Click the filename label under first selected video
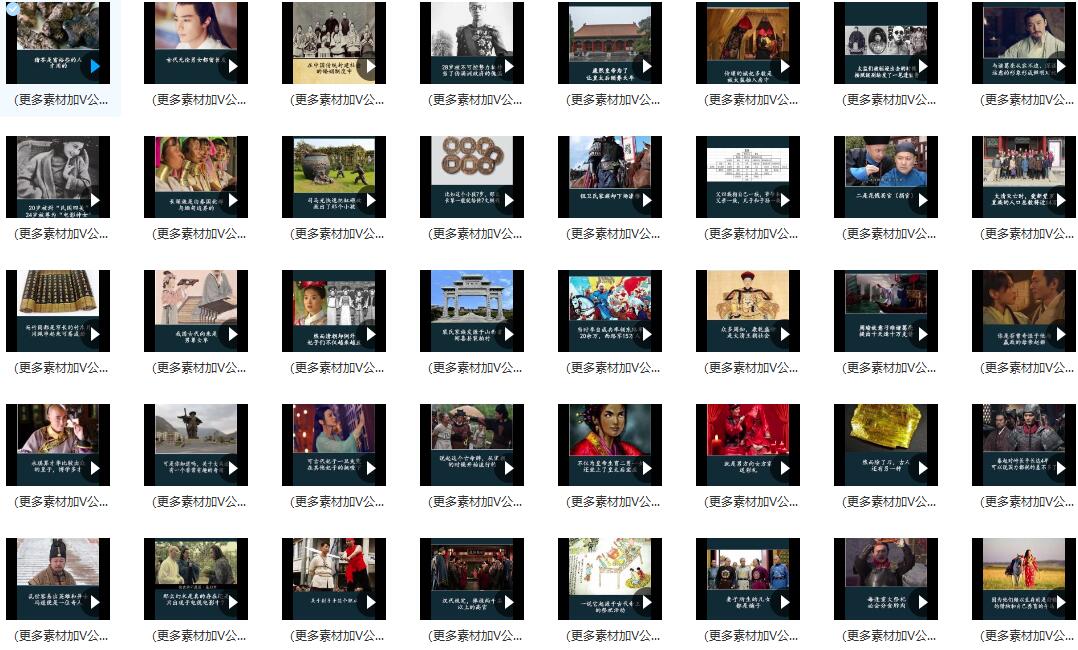Image resolution: width=1078 pixels, height=650 pixels. [58, 100]
